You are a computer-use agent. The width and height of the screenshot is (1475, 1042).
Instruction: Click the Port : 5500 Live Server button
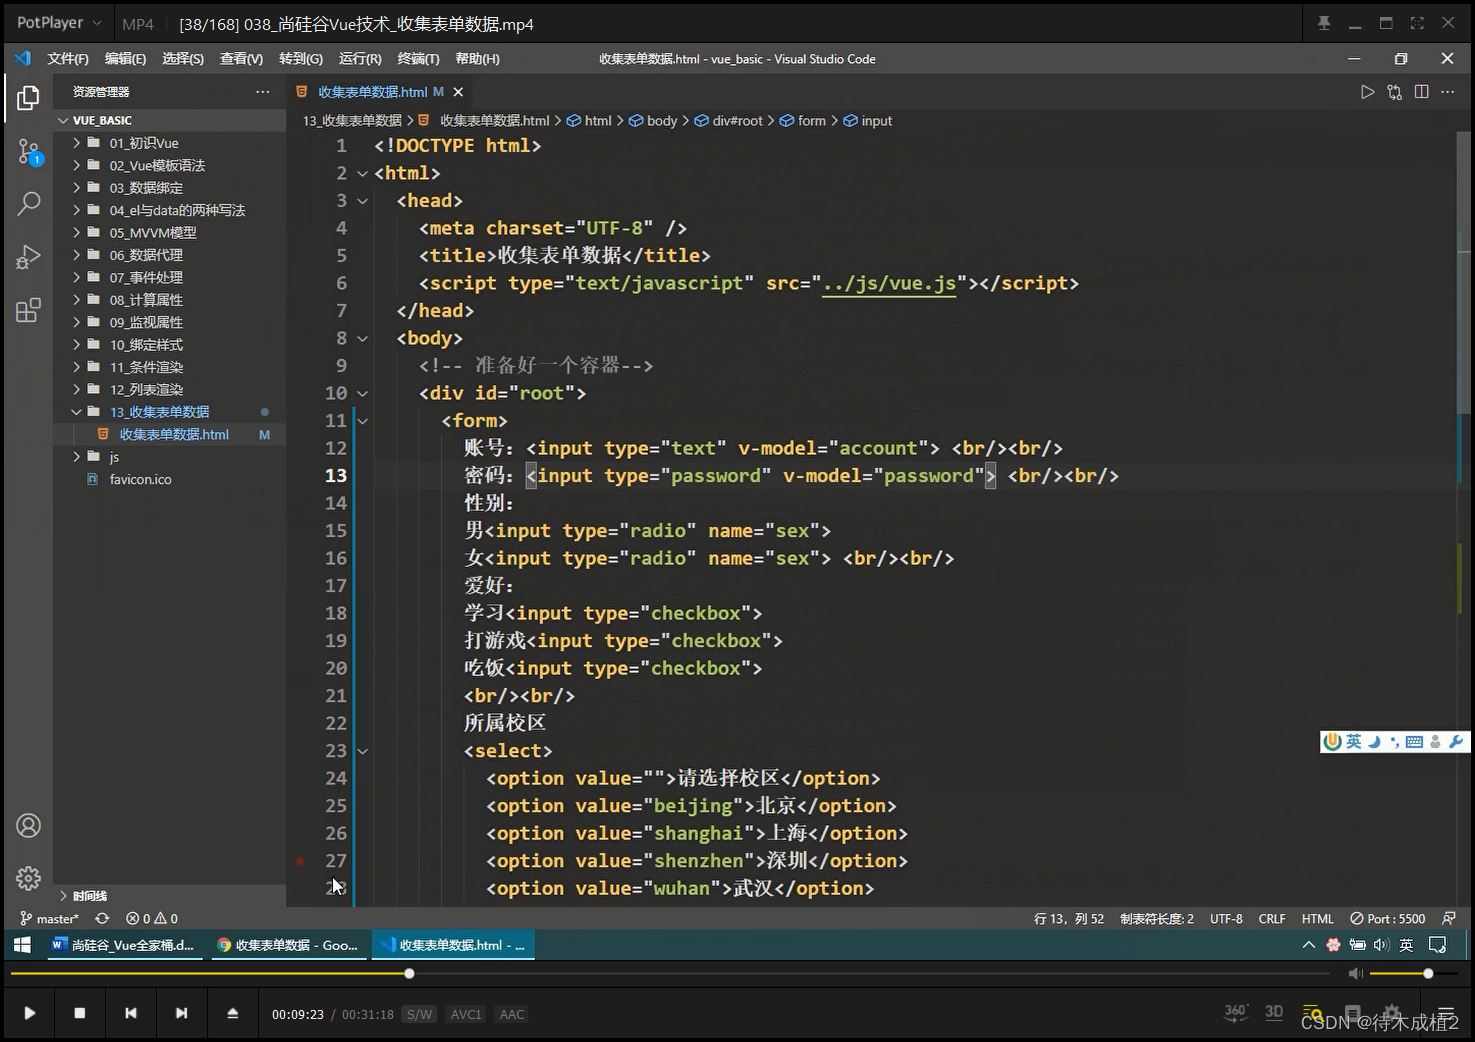tap(1387, 918)
